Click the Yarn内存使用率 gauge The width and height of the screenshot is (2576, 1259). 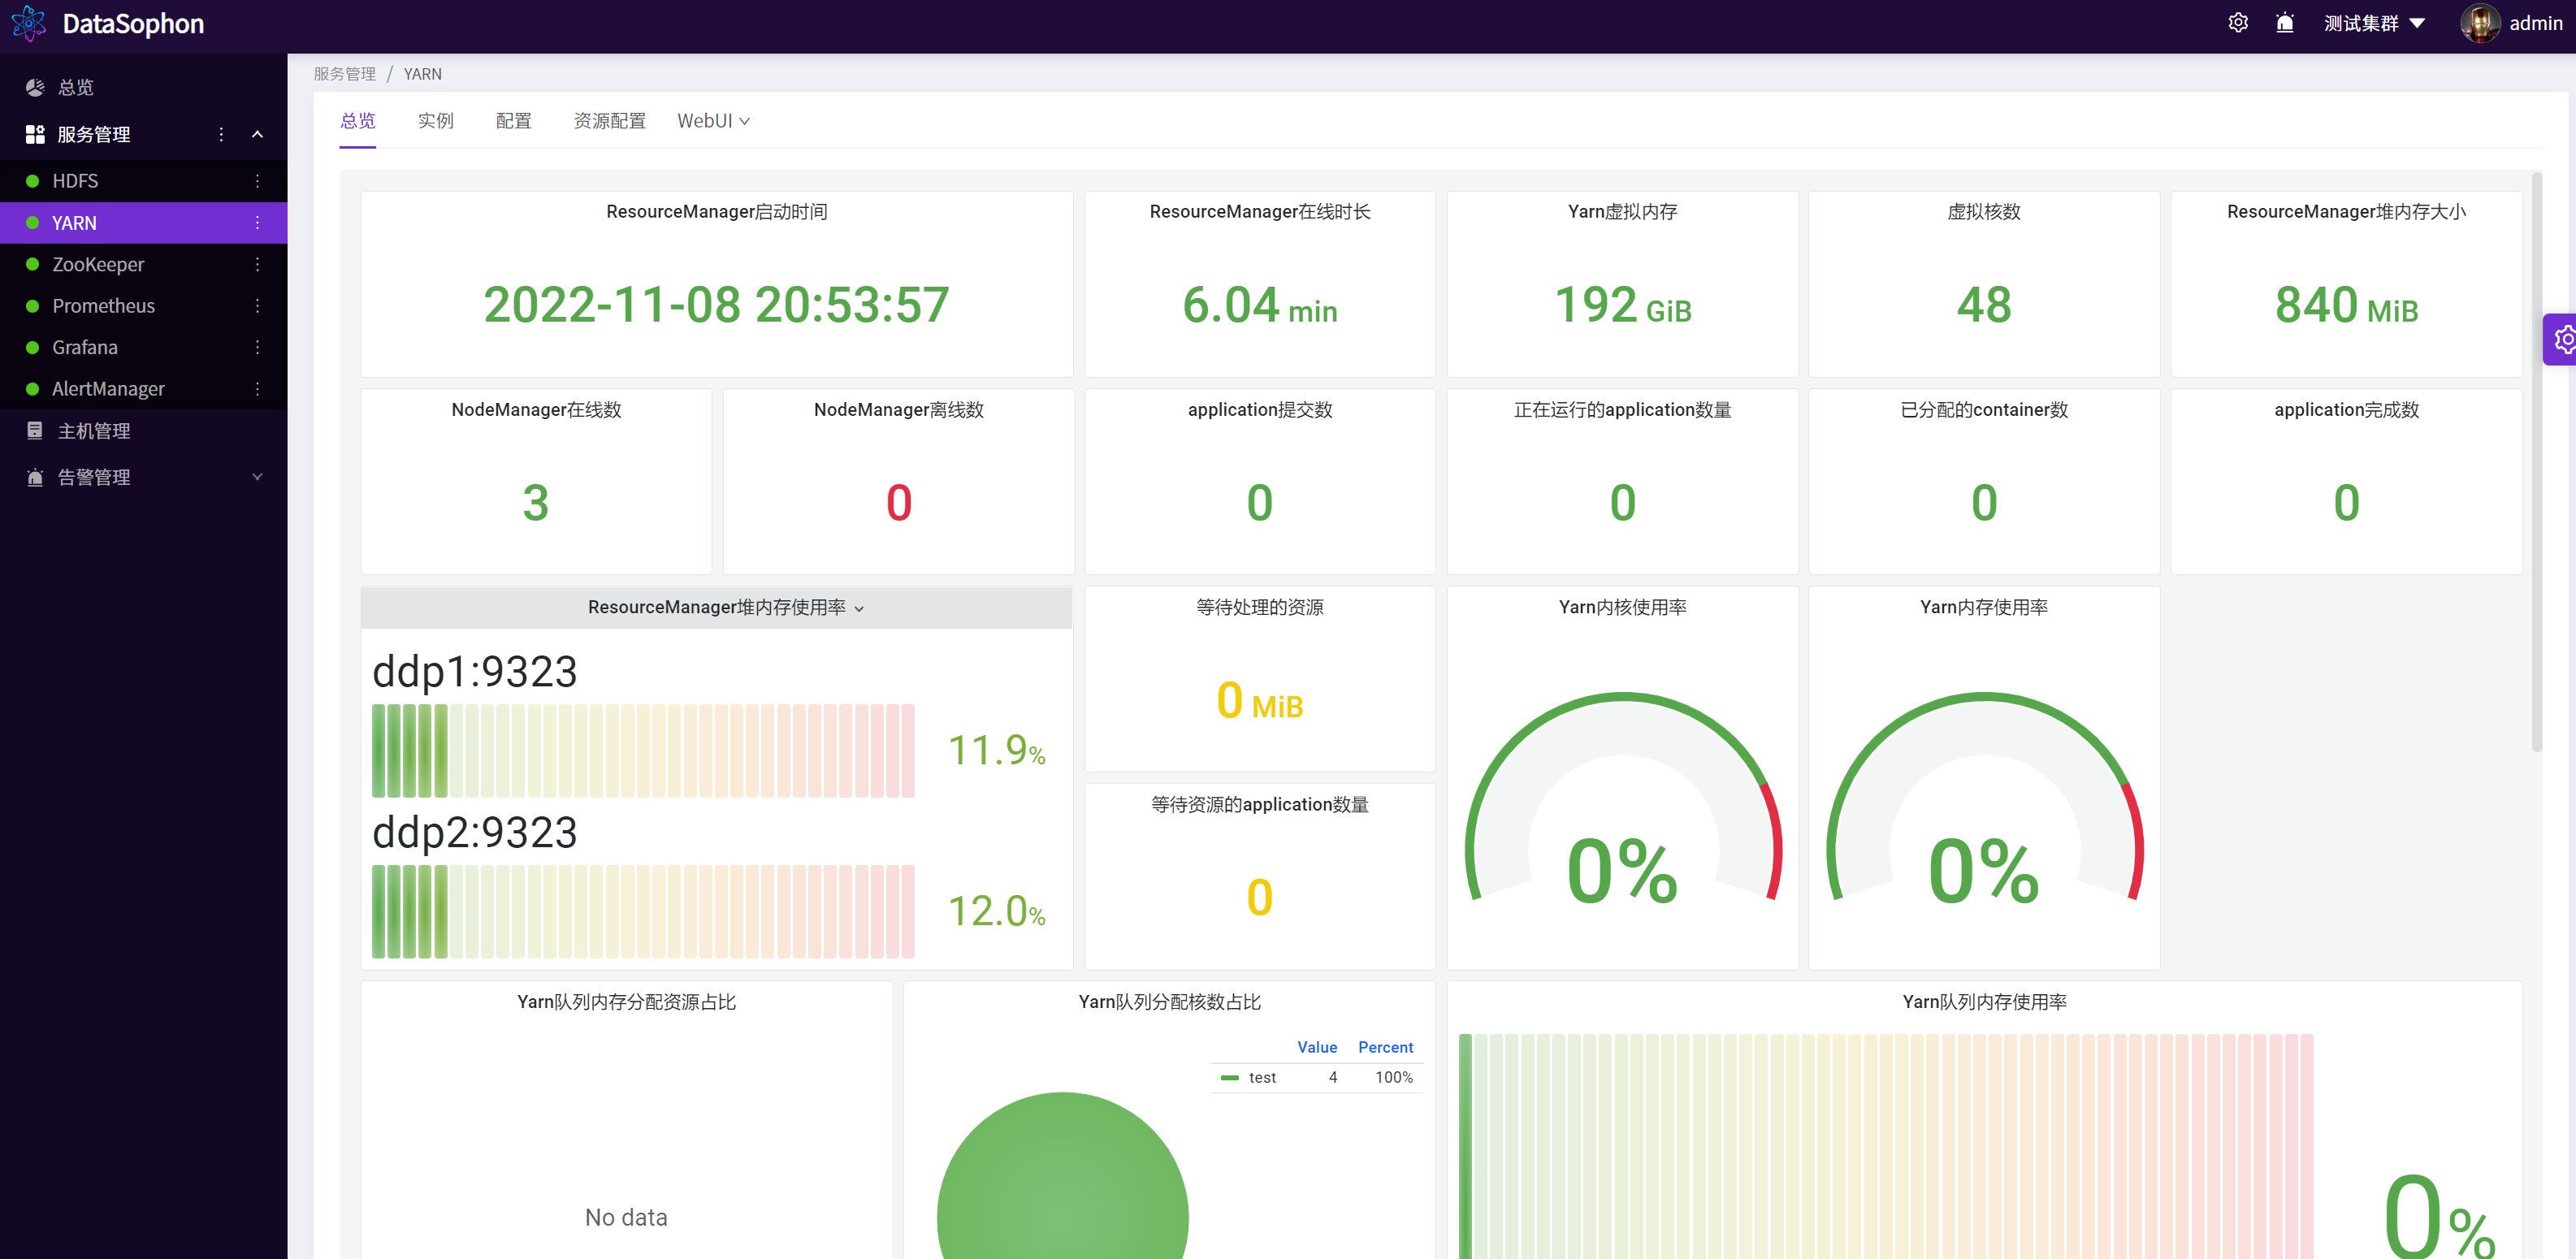click(x=1984, y=798)
